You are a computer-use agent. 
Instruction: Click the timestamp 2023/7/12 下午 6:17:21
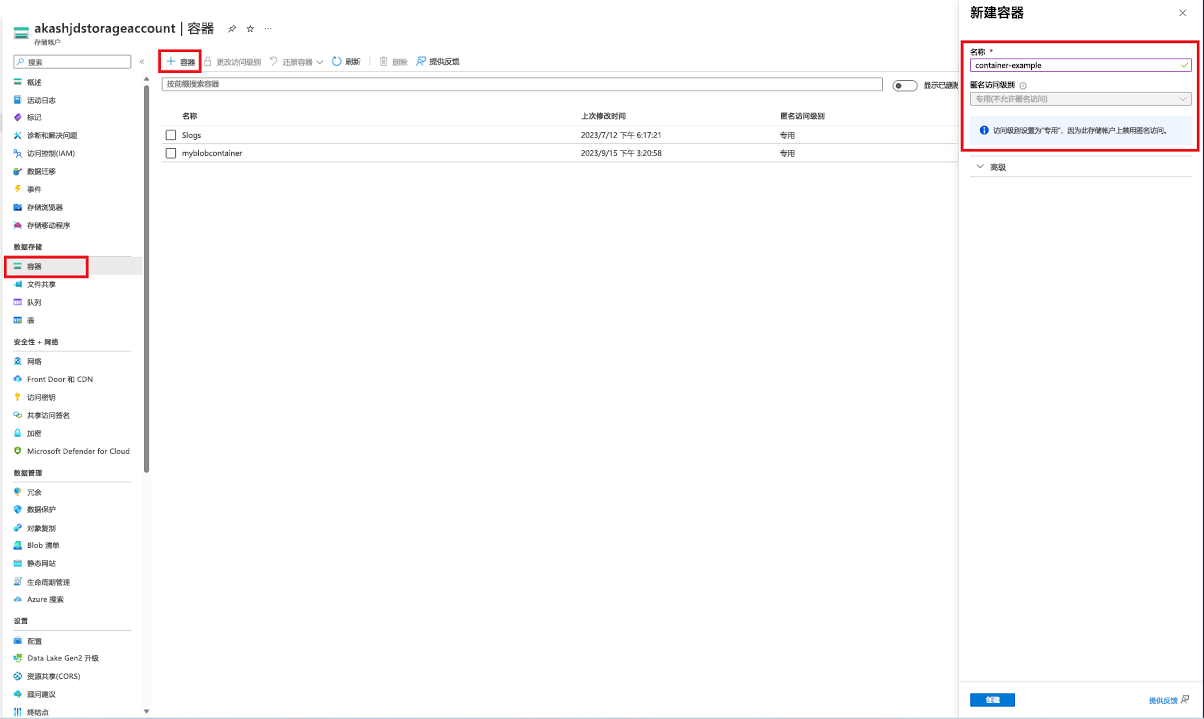point(621,134)
